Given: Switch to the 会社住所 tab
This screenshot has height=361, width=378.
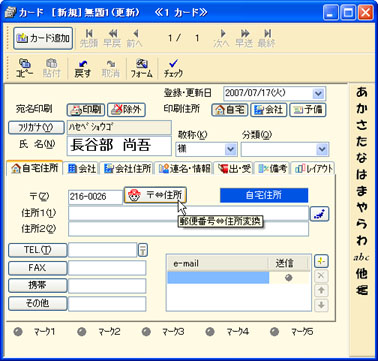Looking at the screenshot, I should (127, 169).
